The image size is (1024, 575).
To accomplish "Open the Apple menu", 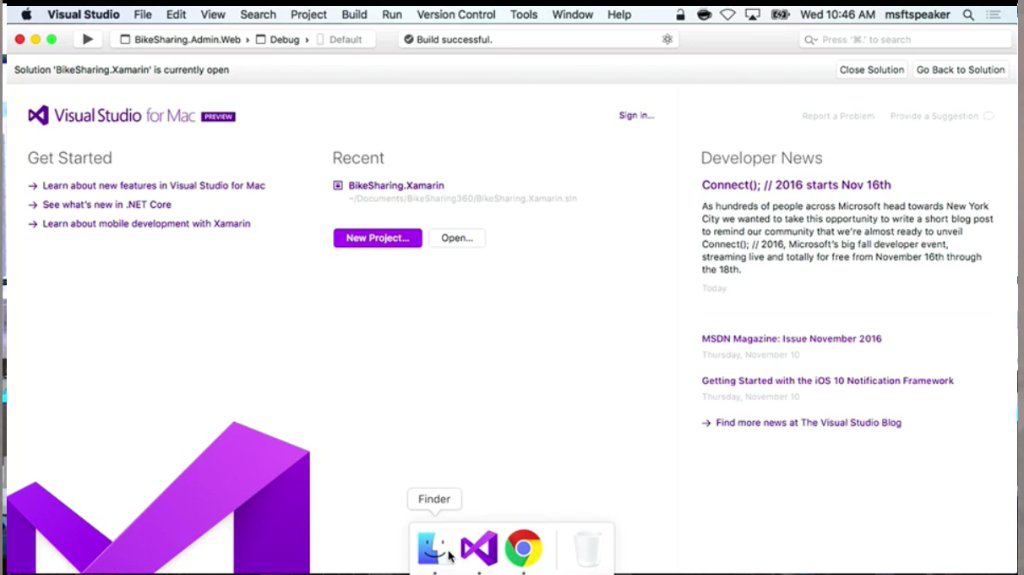I will (x=26, y=14).
